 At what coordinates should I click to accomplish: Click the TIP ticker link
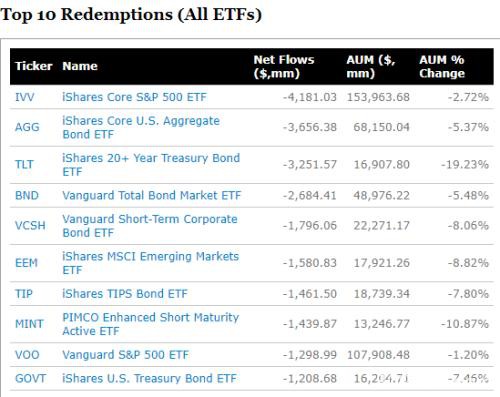pos(24,294)
